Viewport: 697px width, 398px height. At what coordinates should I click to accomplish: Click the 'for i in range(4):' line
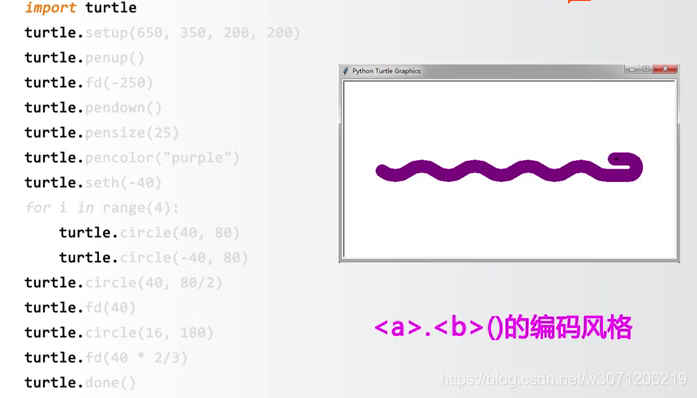(x=102, y=208)
